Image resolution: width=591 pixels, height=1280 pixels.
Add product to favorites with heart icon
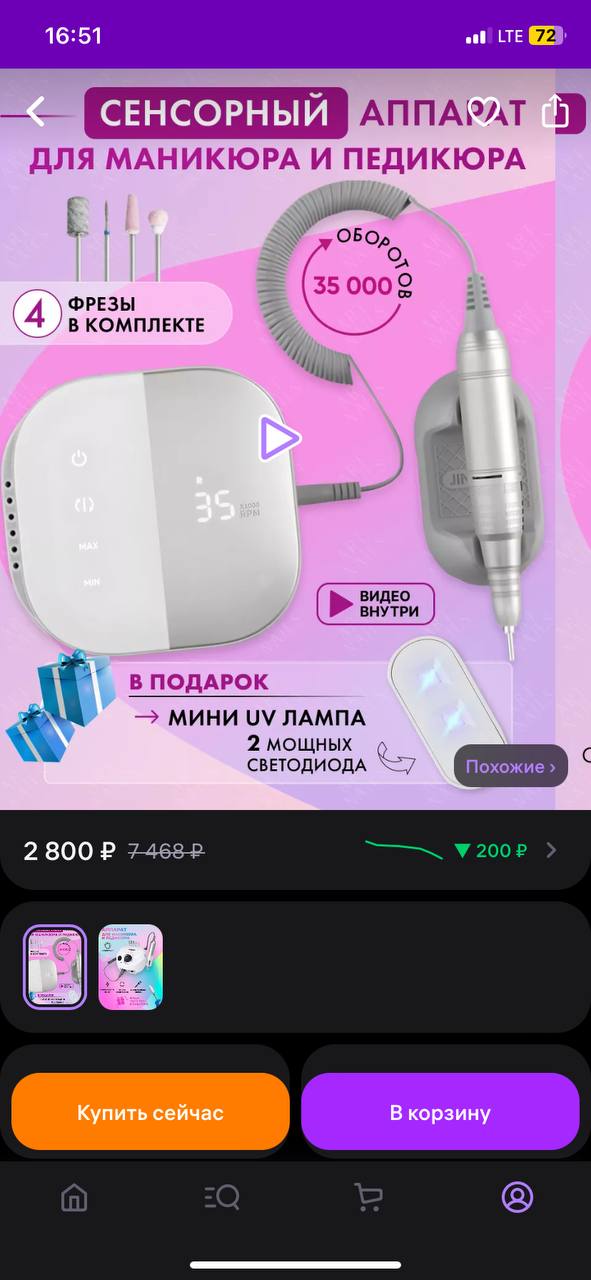(484, 111)
